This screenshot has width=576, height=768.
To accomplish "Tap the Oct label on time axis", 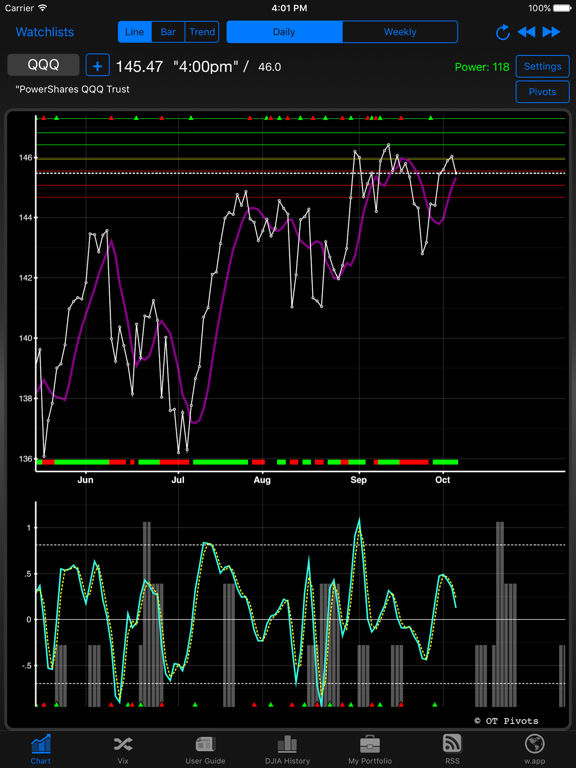I will 442,480.
